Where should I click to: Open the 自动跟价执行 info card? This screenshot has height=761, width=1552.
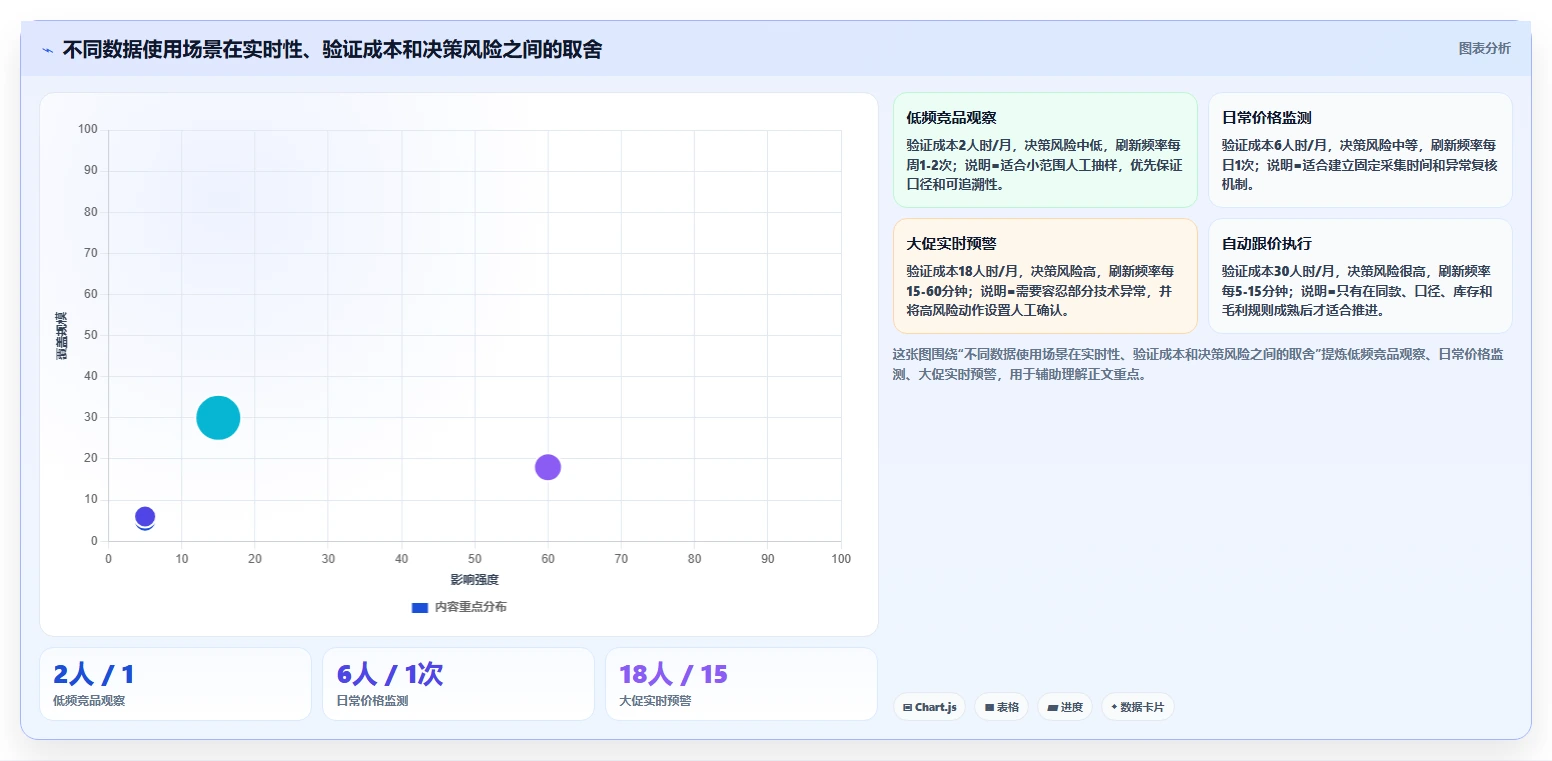pos(1360,276)
